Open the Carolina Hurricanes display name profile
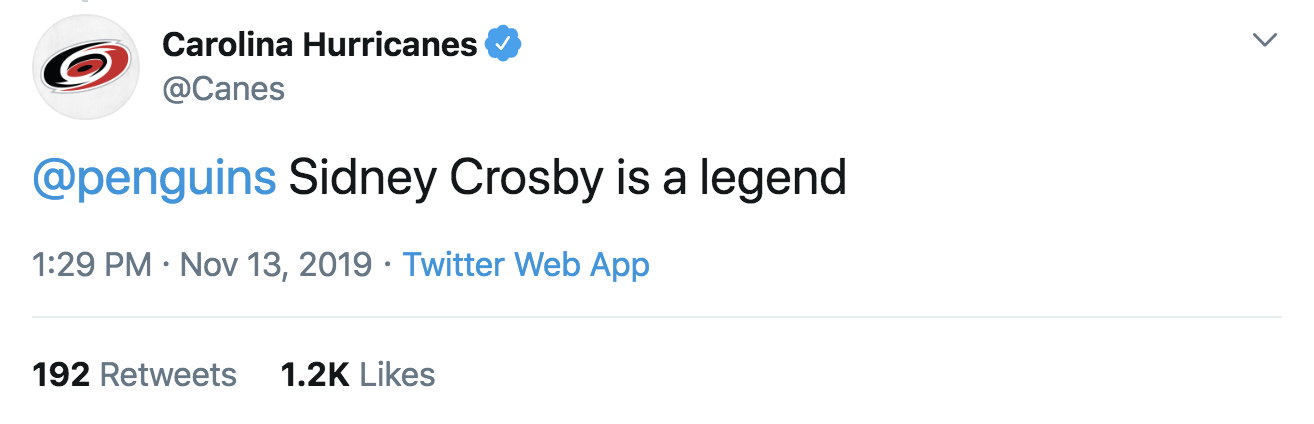Image resolution: width=1314 pixels, height=424 pixels. [x=319, y=44]
